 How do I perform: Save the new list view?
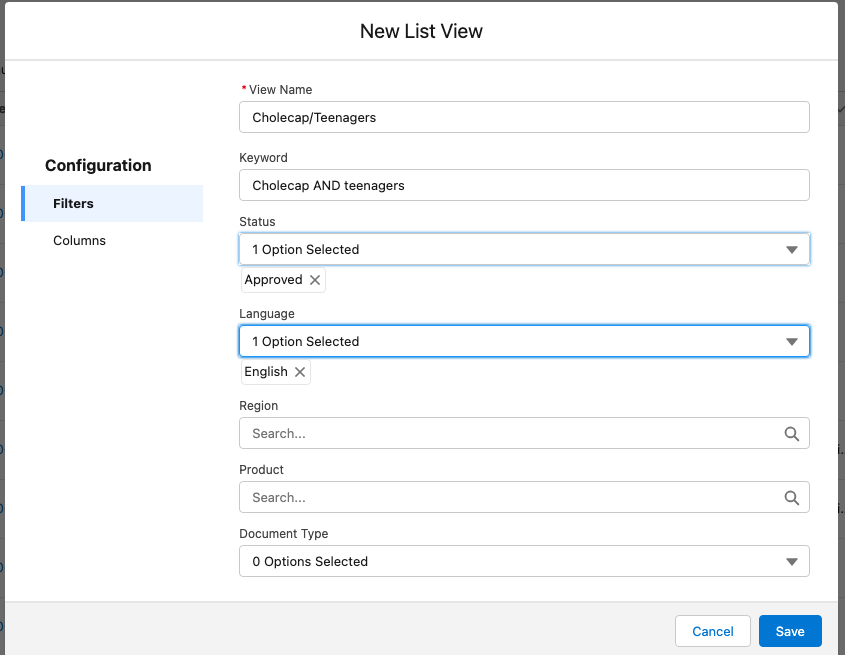pos(789,631)
